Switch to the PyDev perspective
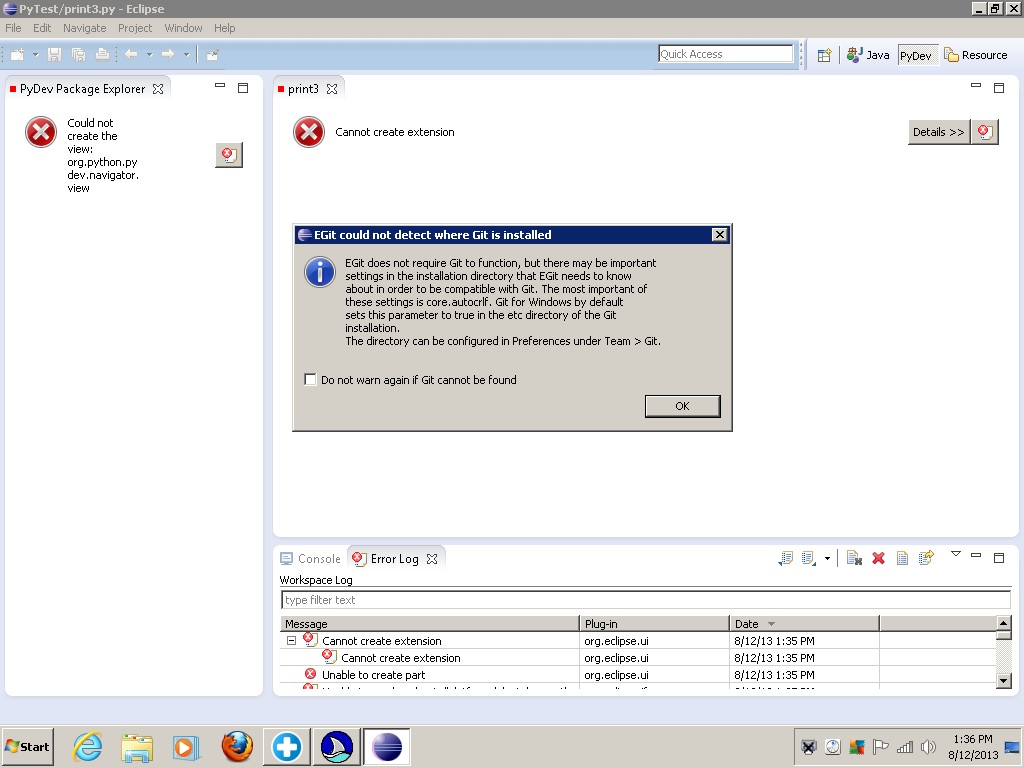Image resolution: width=1024 pixels, height=768 pixels. 918,56
